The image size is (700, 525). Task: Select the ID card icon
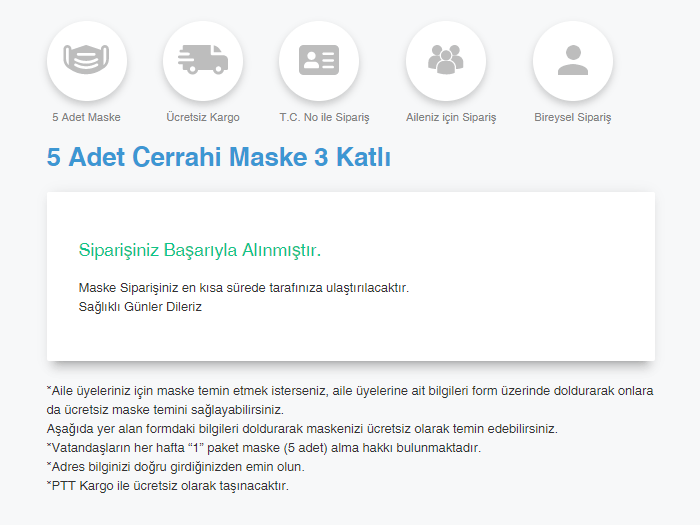tap(319, 60)
